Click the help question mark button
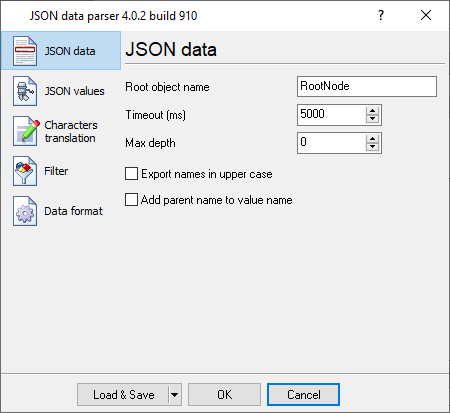 coord(381,15)
